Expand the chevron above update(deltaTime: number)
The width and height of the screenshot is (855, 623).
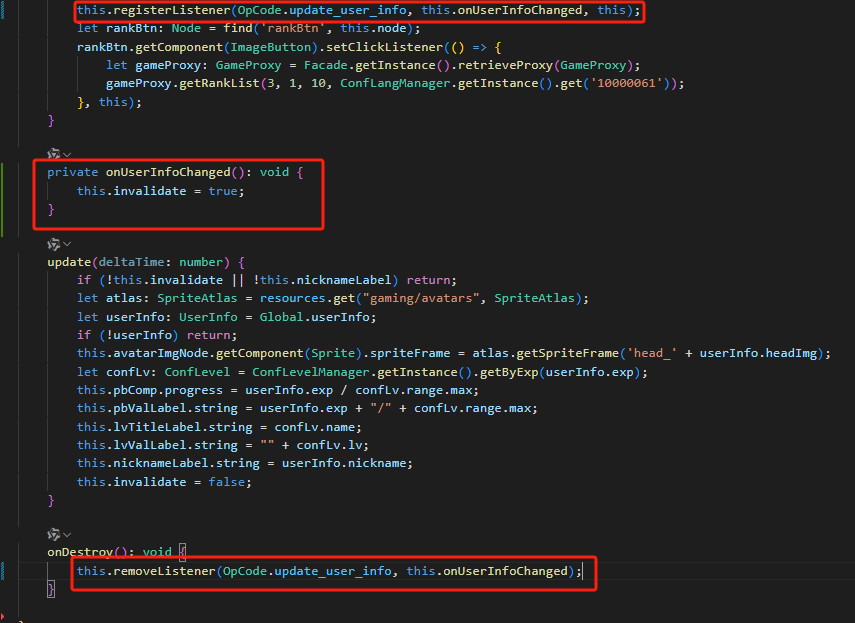[67, 244]
